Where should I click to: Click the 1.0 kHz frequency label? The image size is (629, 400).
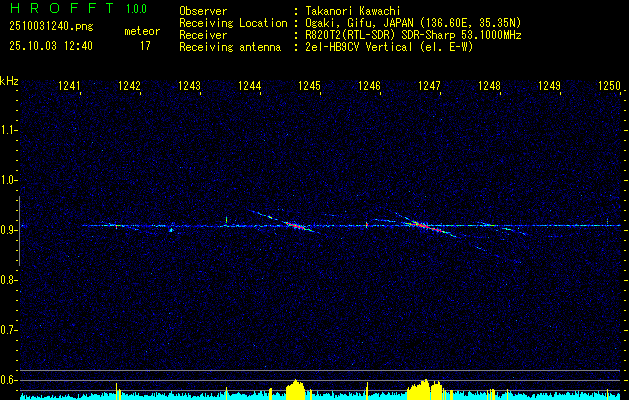point(8,180)
